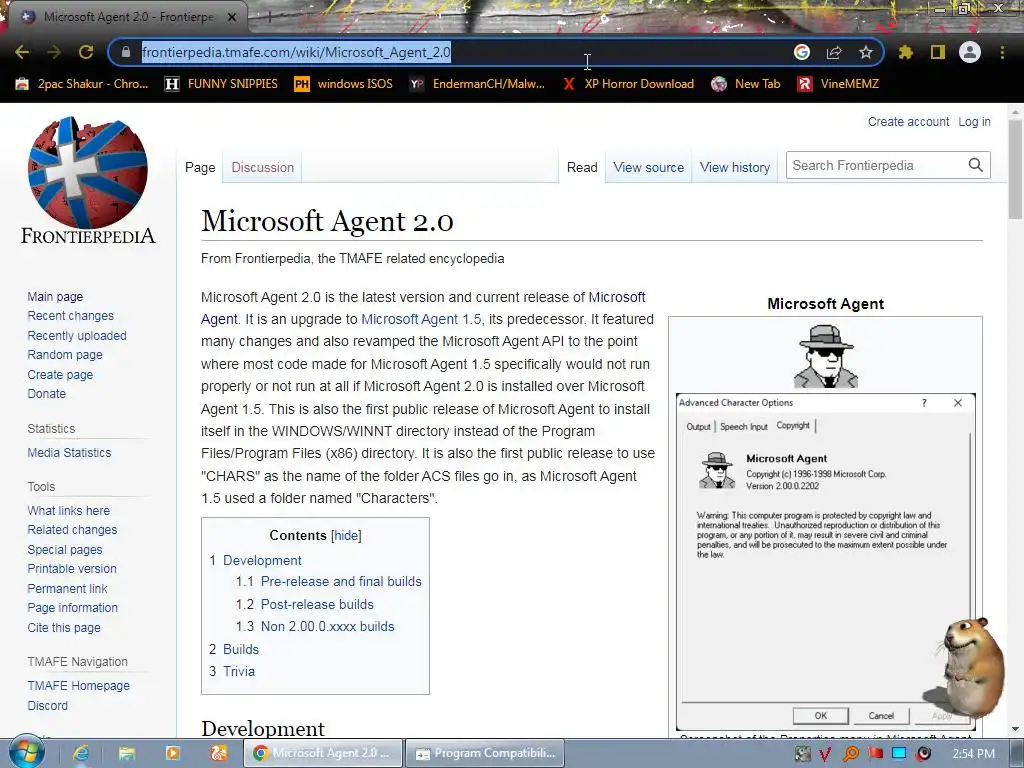
Task: Open Recently uploaded in the sidebar
Action: [77, 335]
